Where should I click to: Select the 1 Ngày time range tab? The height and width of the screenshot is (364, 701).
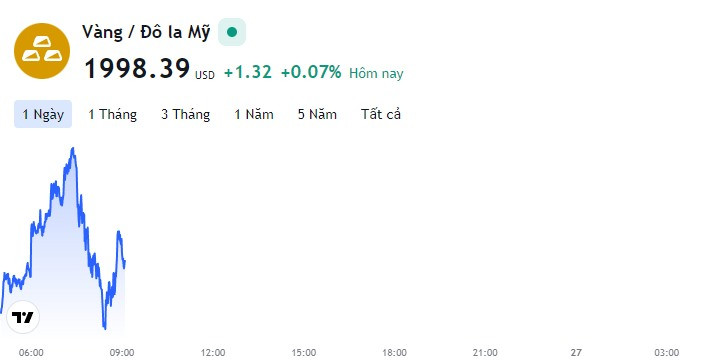pyautogui.click(x=43, y=114)
